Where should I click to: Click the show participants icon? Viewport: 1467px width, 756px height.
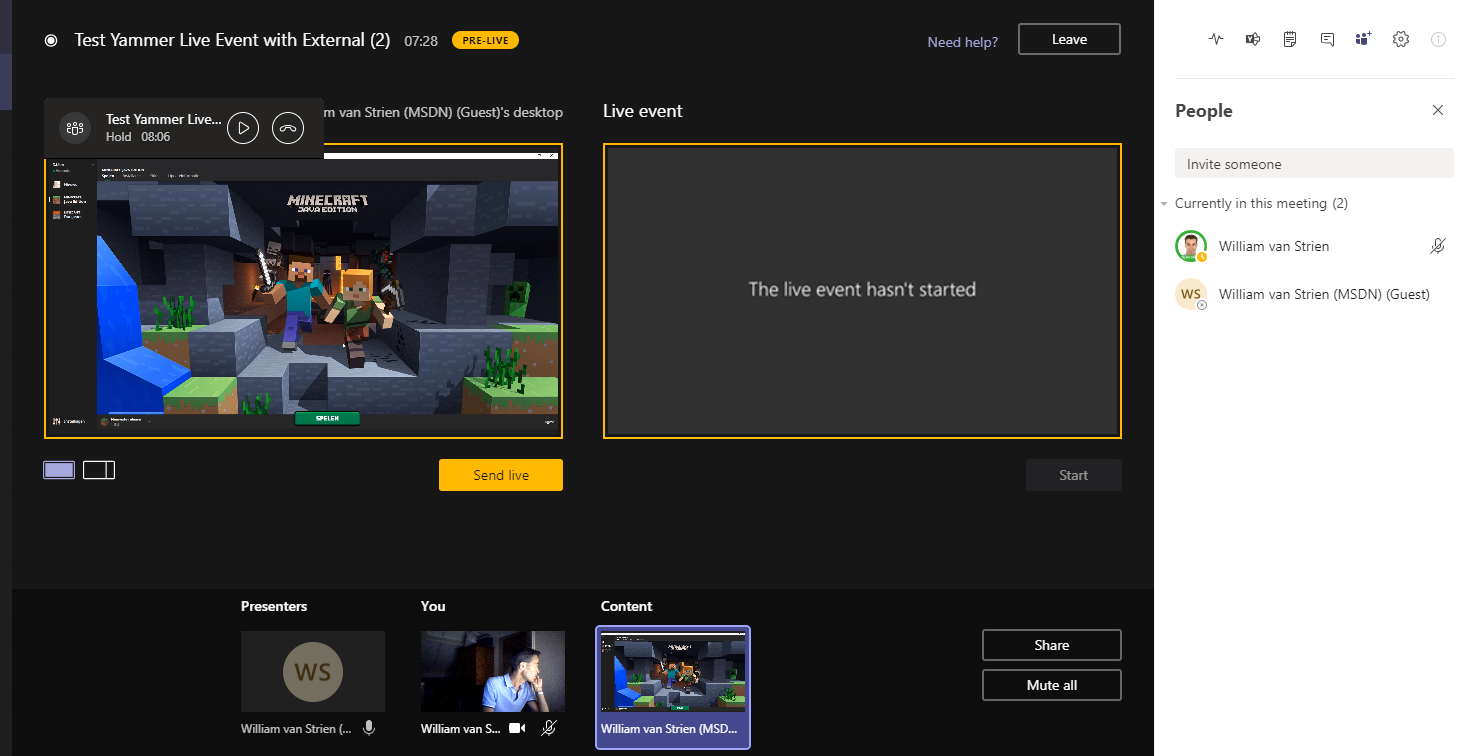click(x=1363, y=39)
